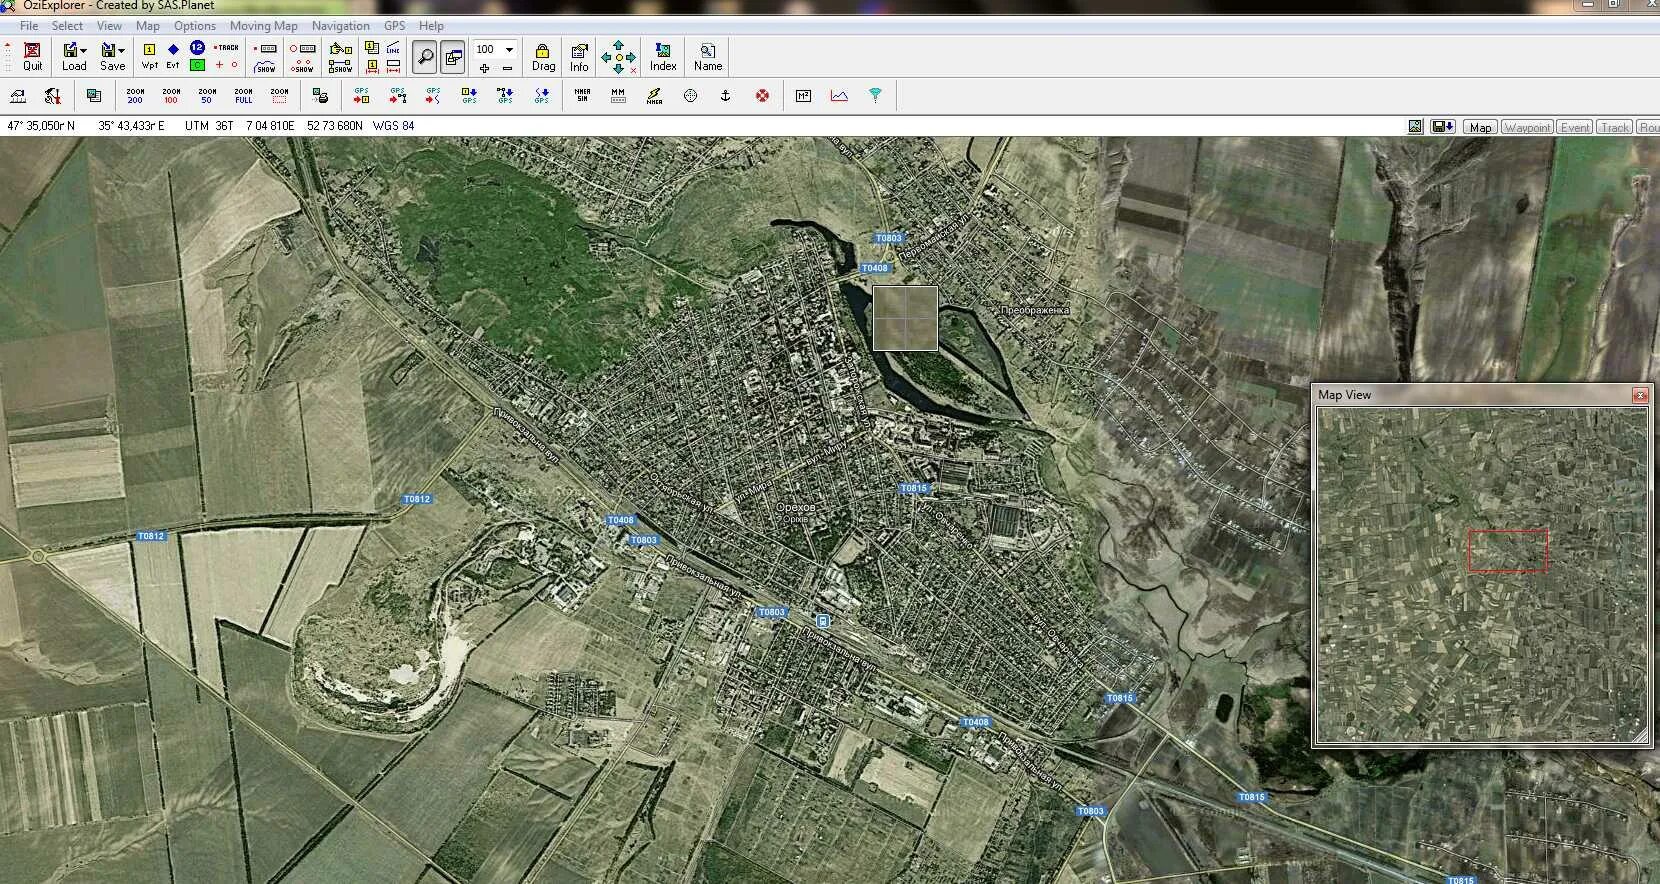1660x884 pixels.
Task: Open the track profile graph icon
Action: pyautogui.click(x=839, y=95)
